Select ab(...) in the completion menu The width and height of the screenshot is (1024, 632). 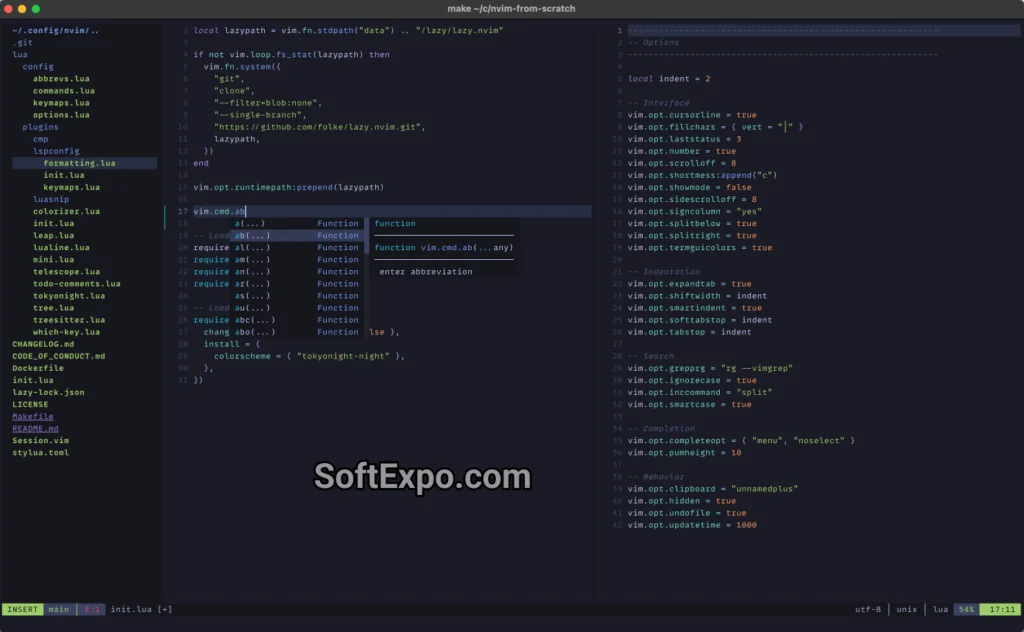(253, 235)
